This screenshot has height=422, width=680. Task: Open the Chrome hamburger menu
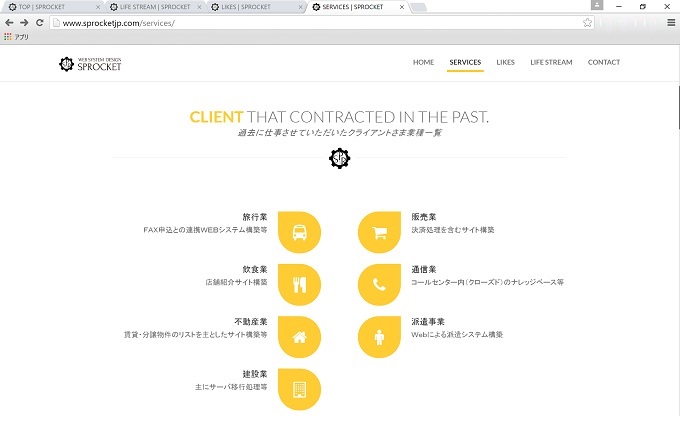670,22
